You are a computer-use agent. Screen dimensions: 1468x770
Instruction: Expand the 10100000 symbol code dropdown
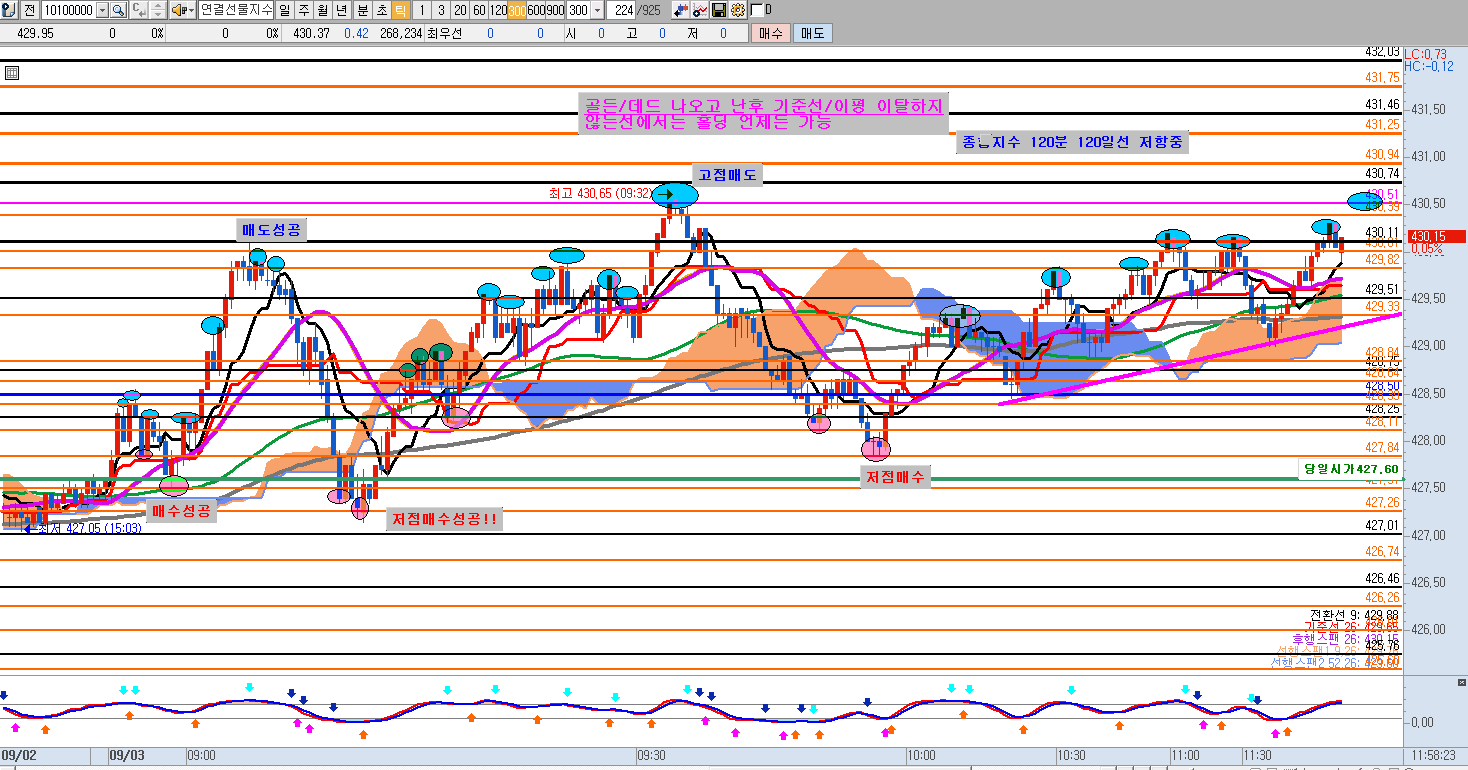tap(102, 10)
